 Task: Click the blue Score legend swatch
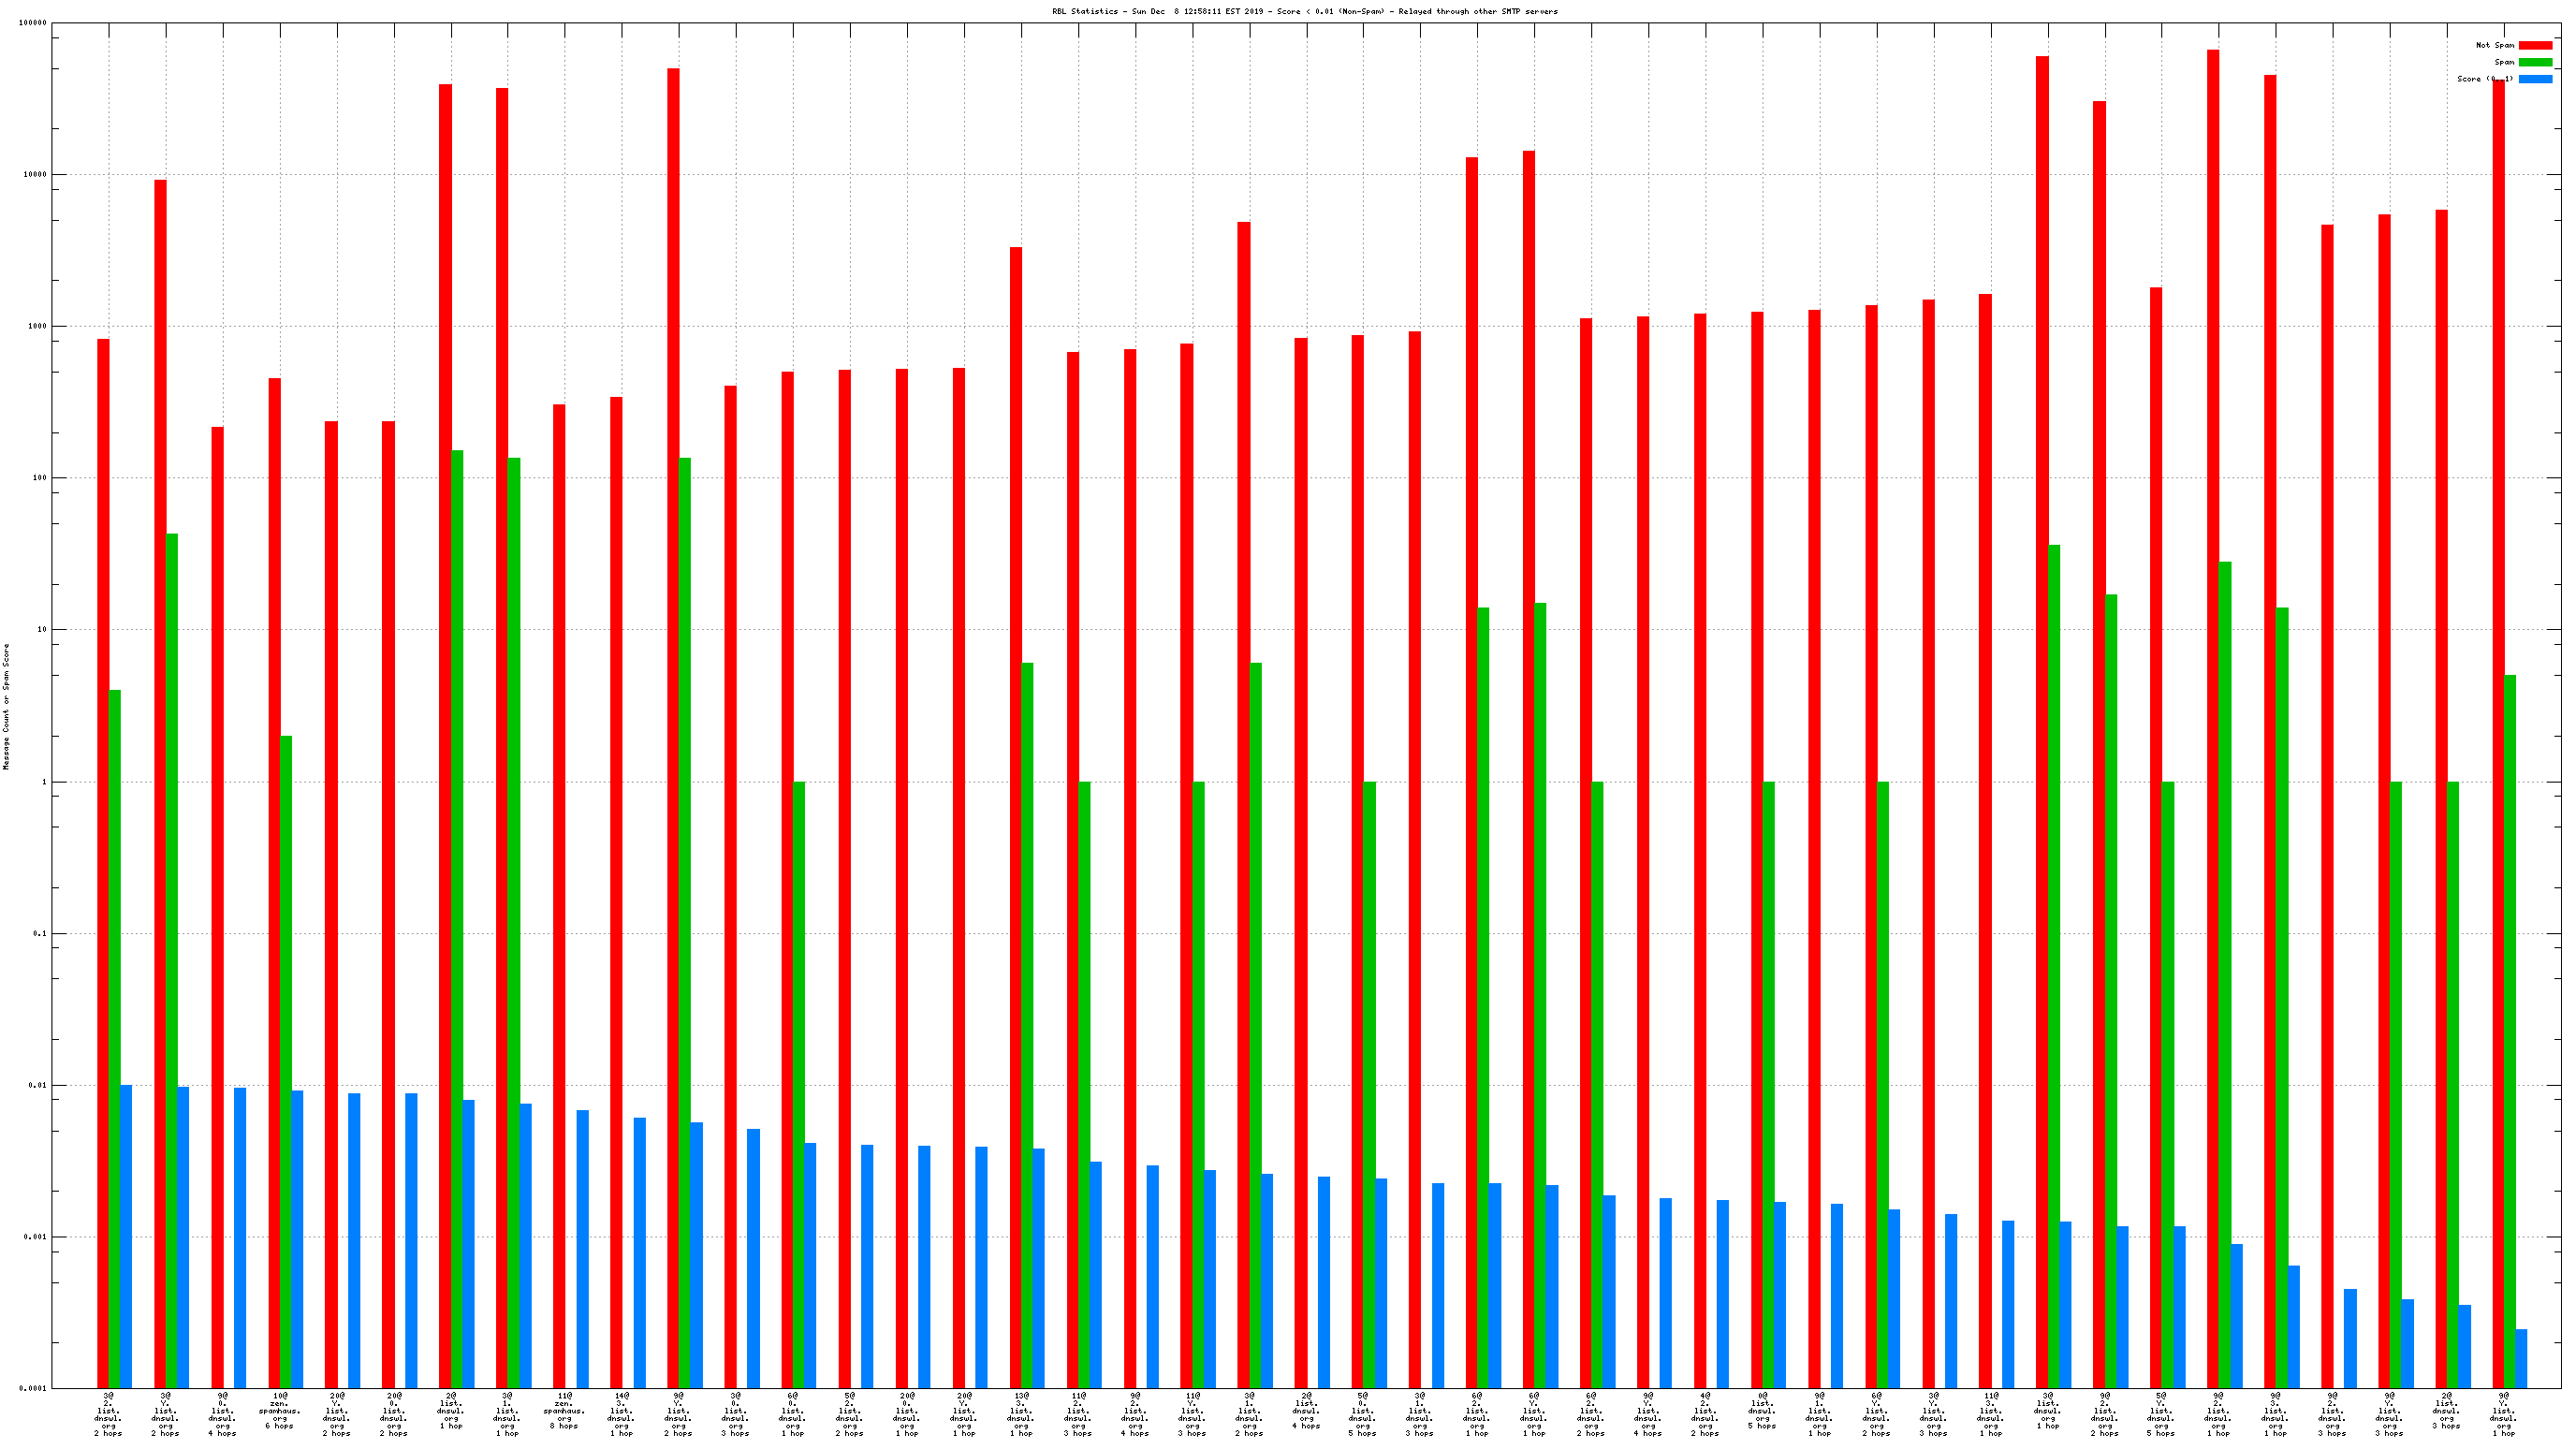(x=2535, y=79)
